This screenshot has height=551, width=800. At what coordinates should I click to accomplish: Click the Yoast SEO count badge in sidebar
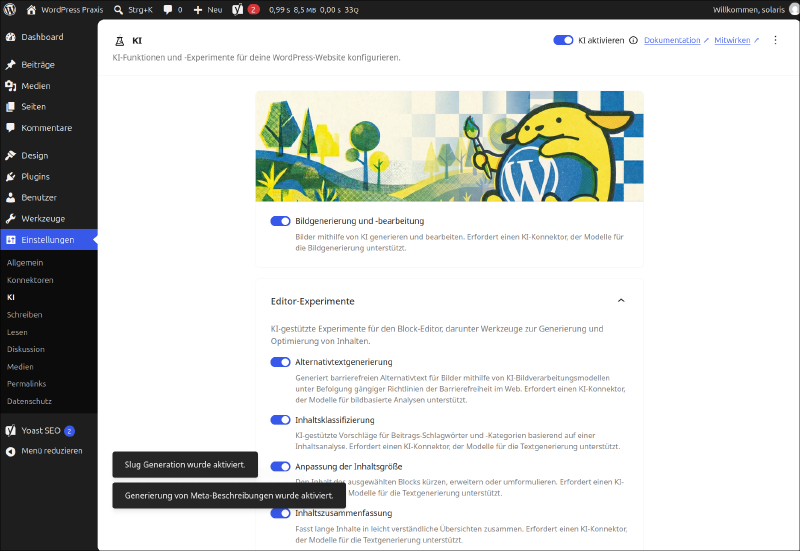(x=70, y=431)
